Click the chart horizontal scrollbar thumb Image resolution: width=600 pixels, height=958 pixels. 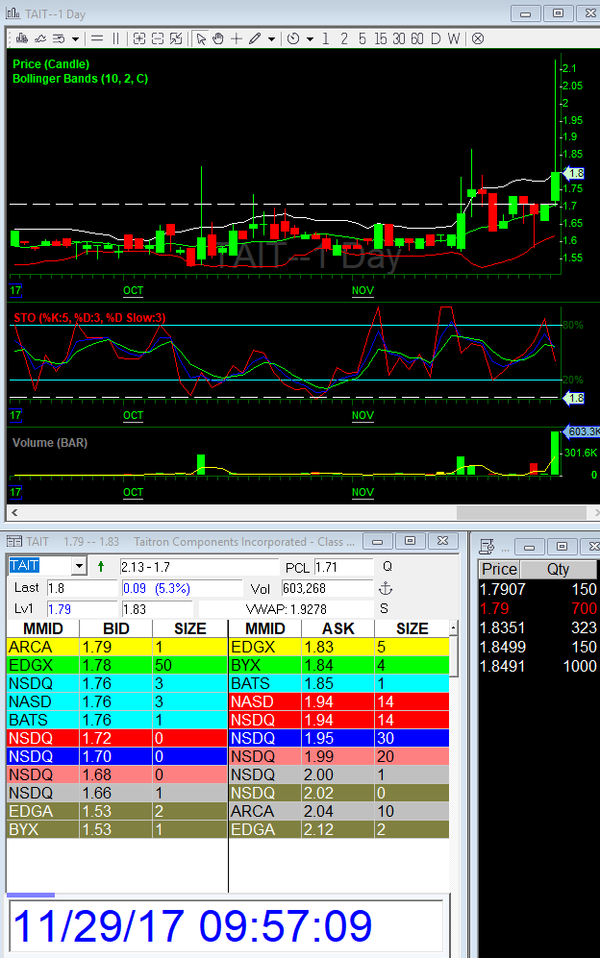(x=527, y=512)
